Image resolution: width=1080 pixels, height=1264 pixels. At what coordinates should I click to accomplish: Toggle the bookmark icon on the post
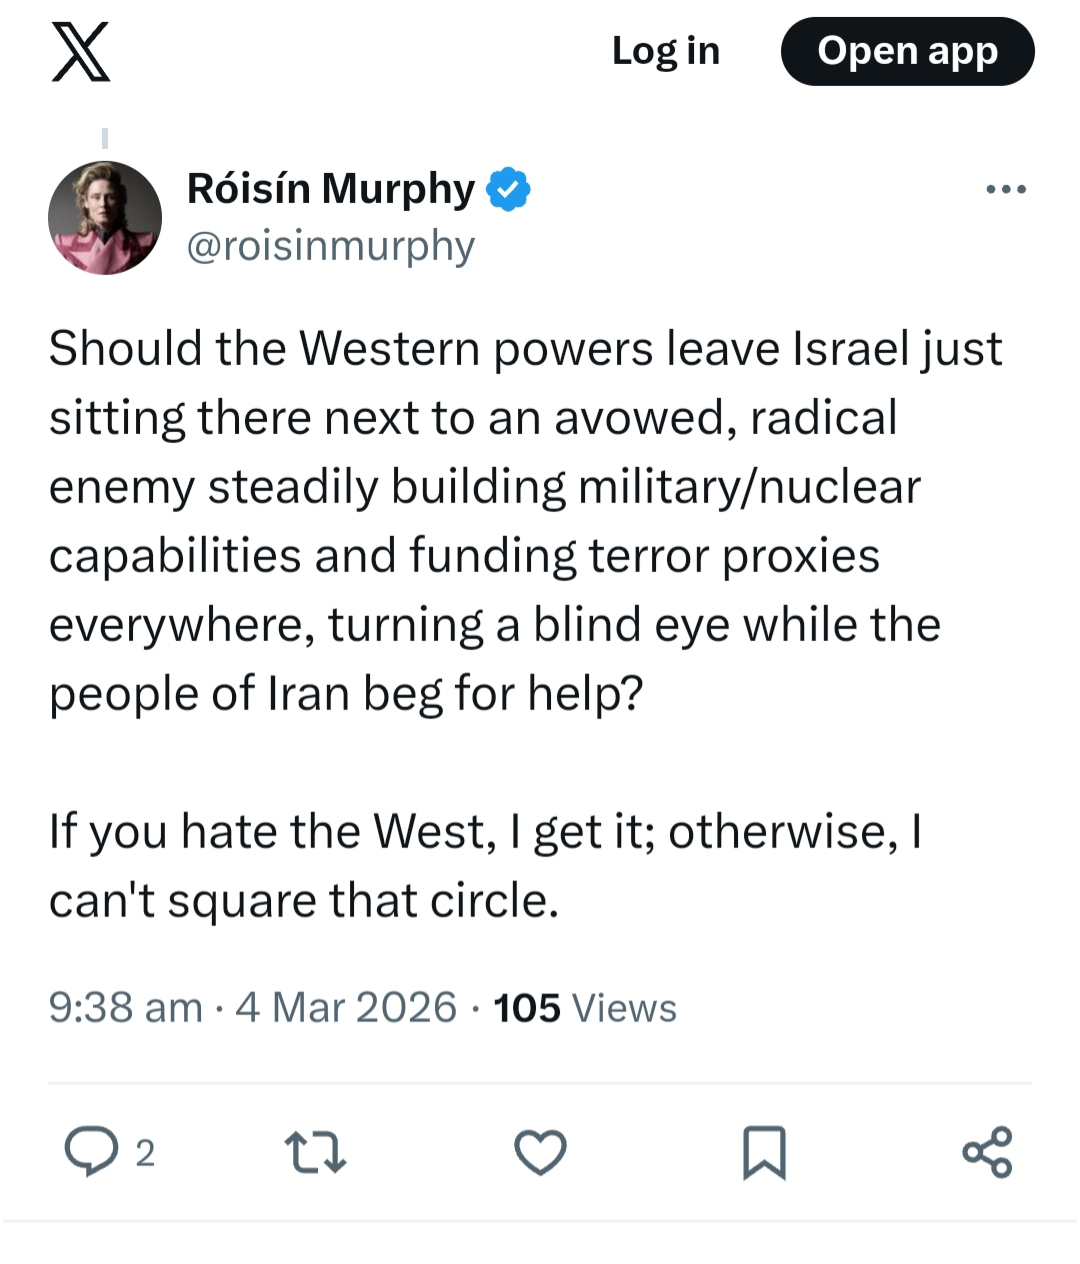(765, 1152)
